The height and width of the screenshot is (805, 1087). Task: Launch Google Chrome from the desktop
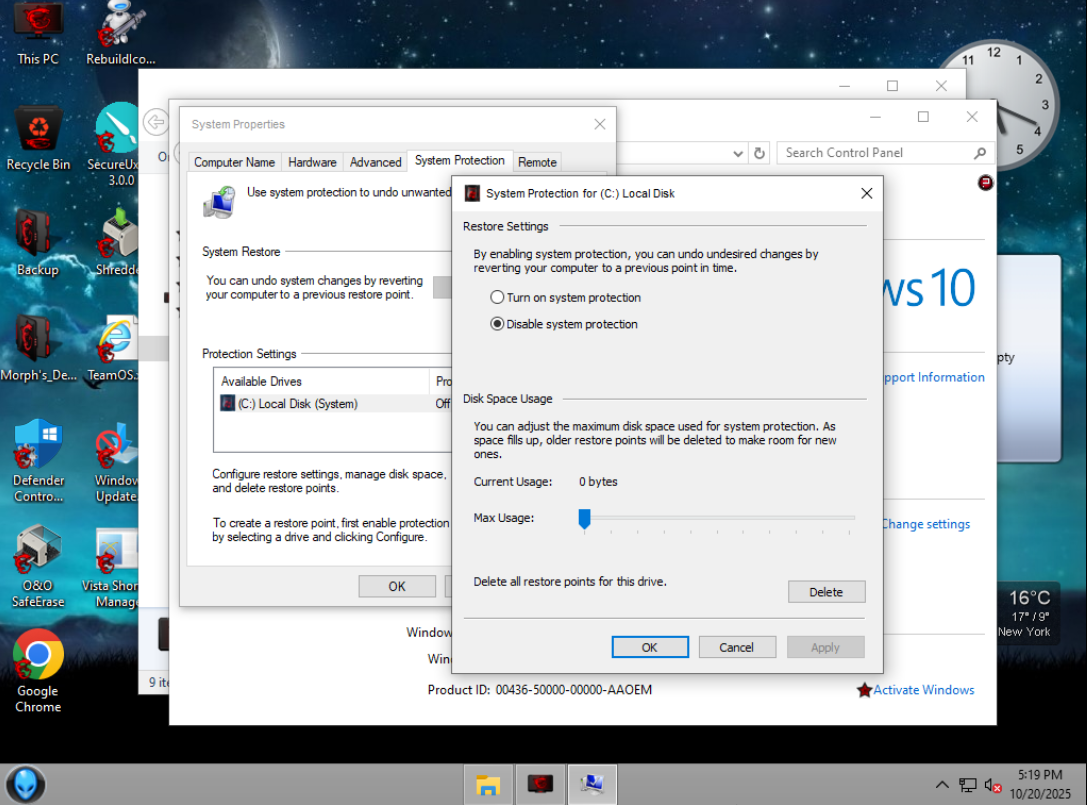(38, 671)
